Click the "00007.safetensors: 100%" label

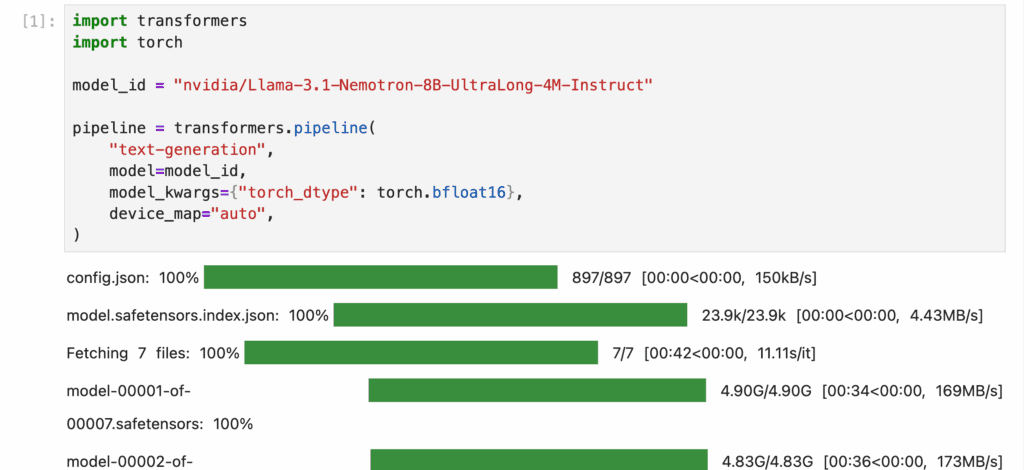pyautogui.click(x=160, y=423)
